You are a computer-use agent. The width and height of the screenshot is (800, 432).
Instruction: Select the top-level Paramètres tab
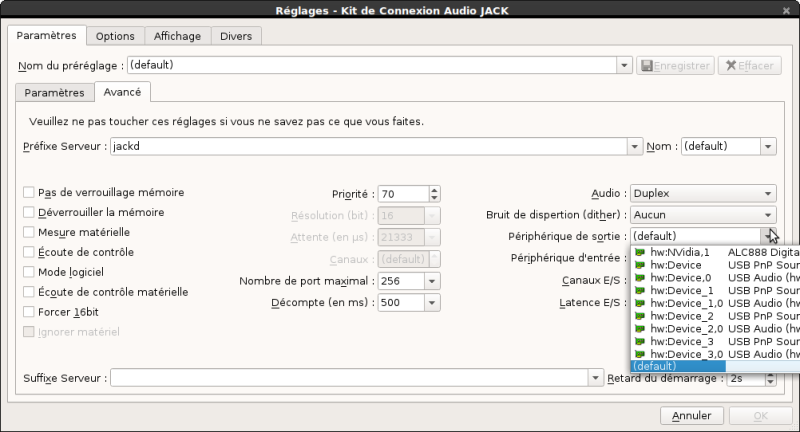[x=46, y=35]
